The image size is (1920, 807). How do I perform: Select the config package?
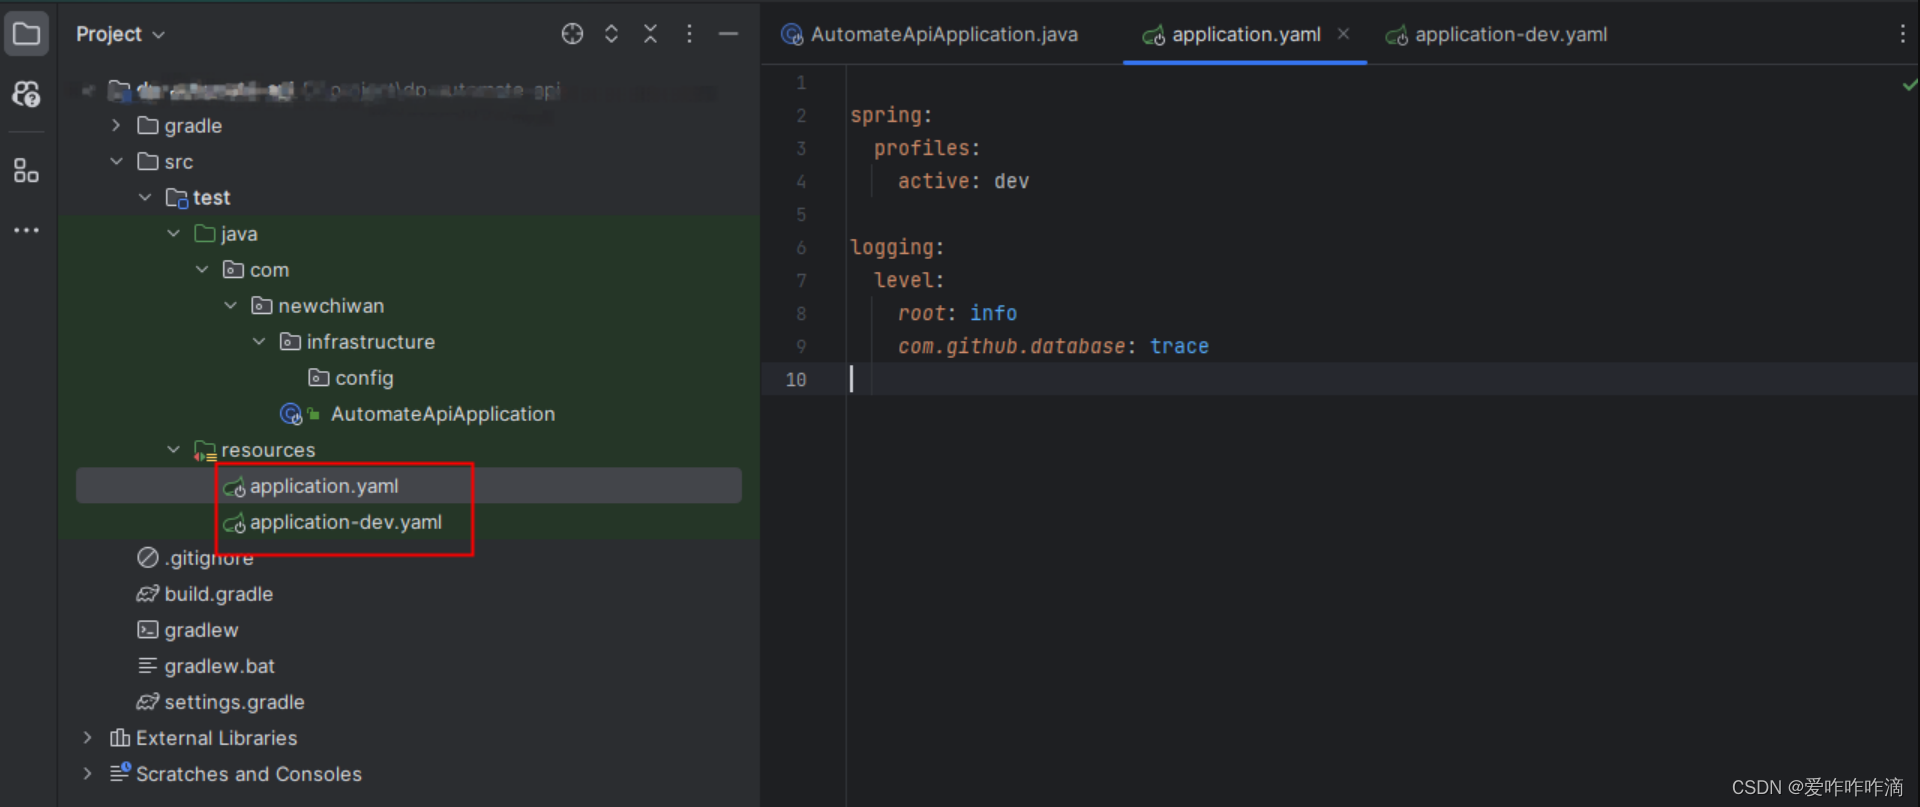pyautogui.click(x=351, y=378)
